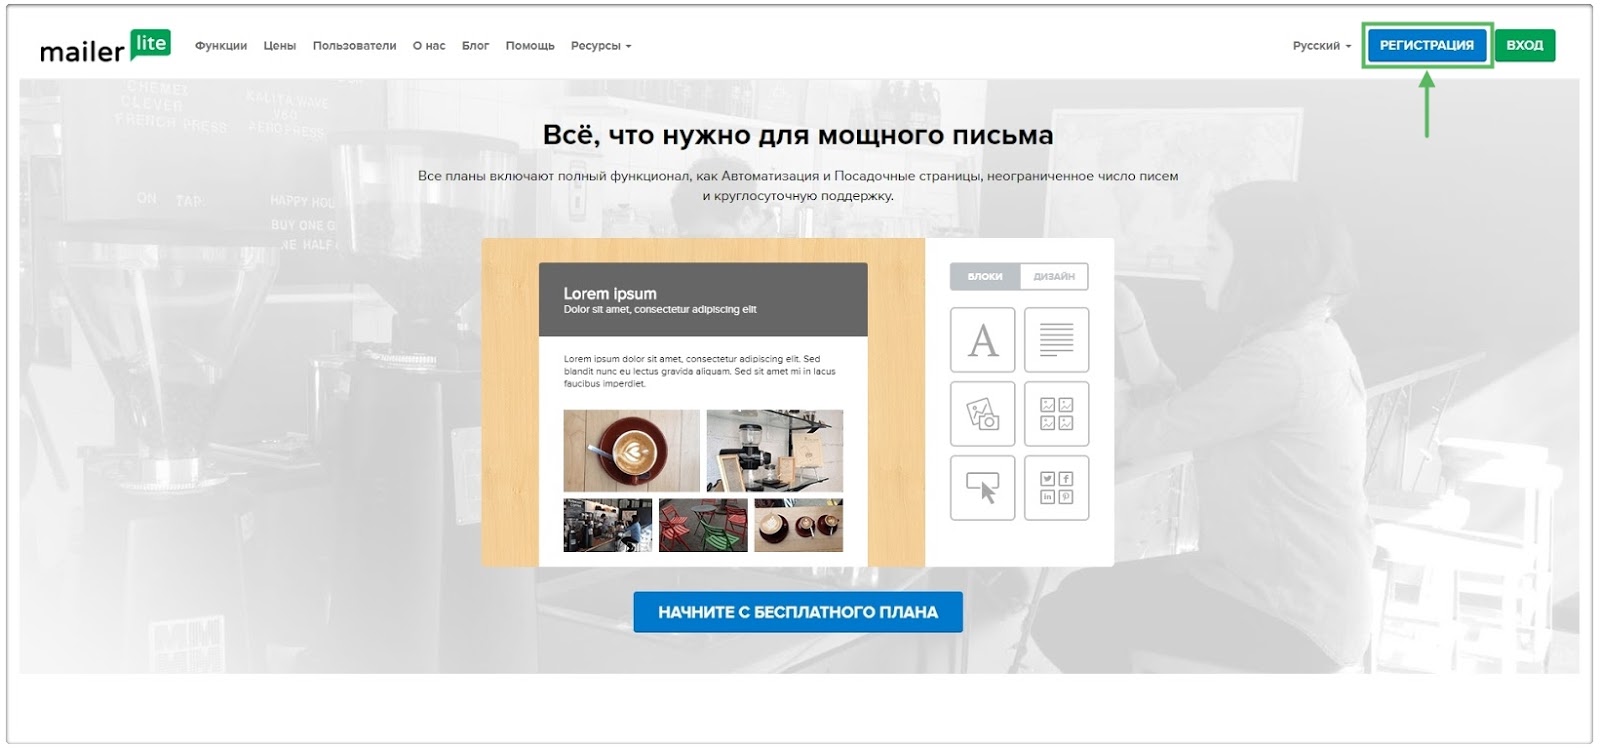1600x749 pixels.
Task: Click the MailerLite logo
Action: tap(105, 46)
